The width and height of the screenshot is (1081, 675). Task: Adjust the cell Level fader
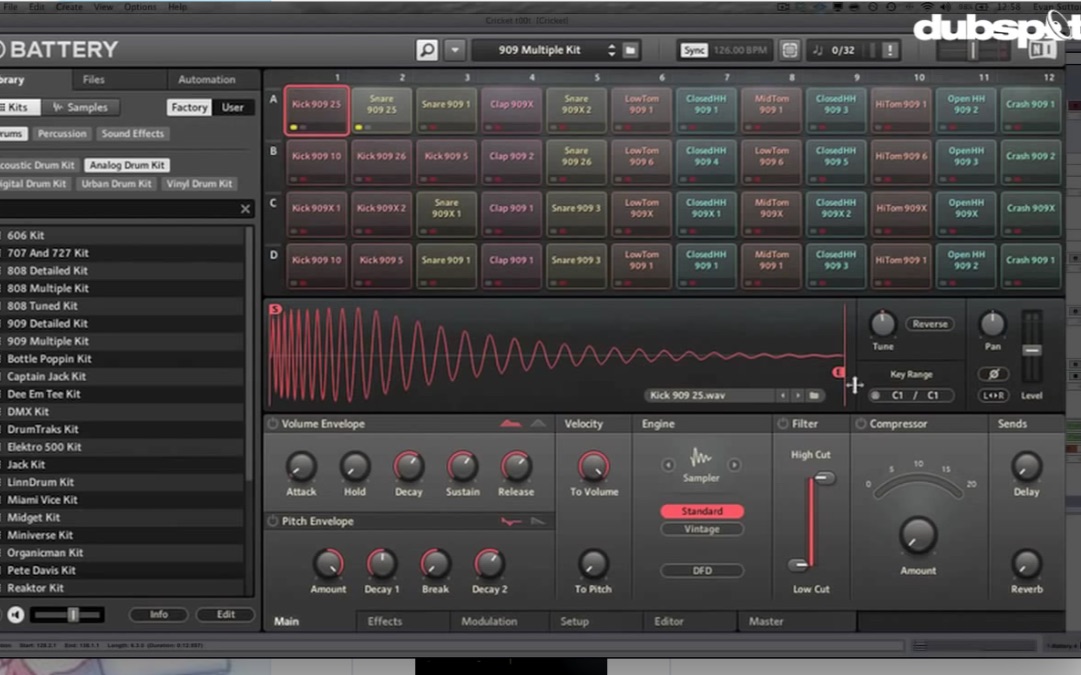[x=1032, y=350]
